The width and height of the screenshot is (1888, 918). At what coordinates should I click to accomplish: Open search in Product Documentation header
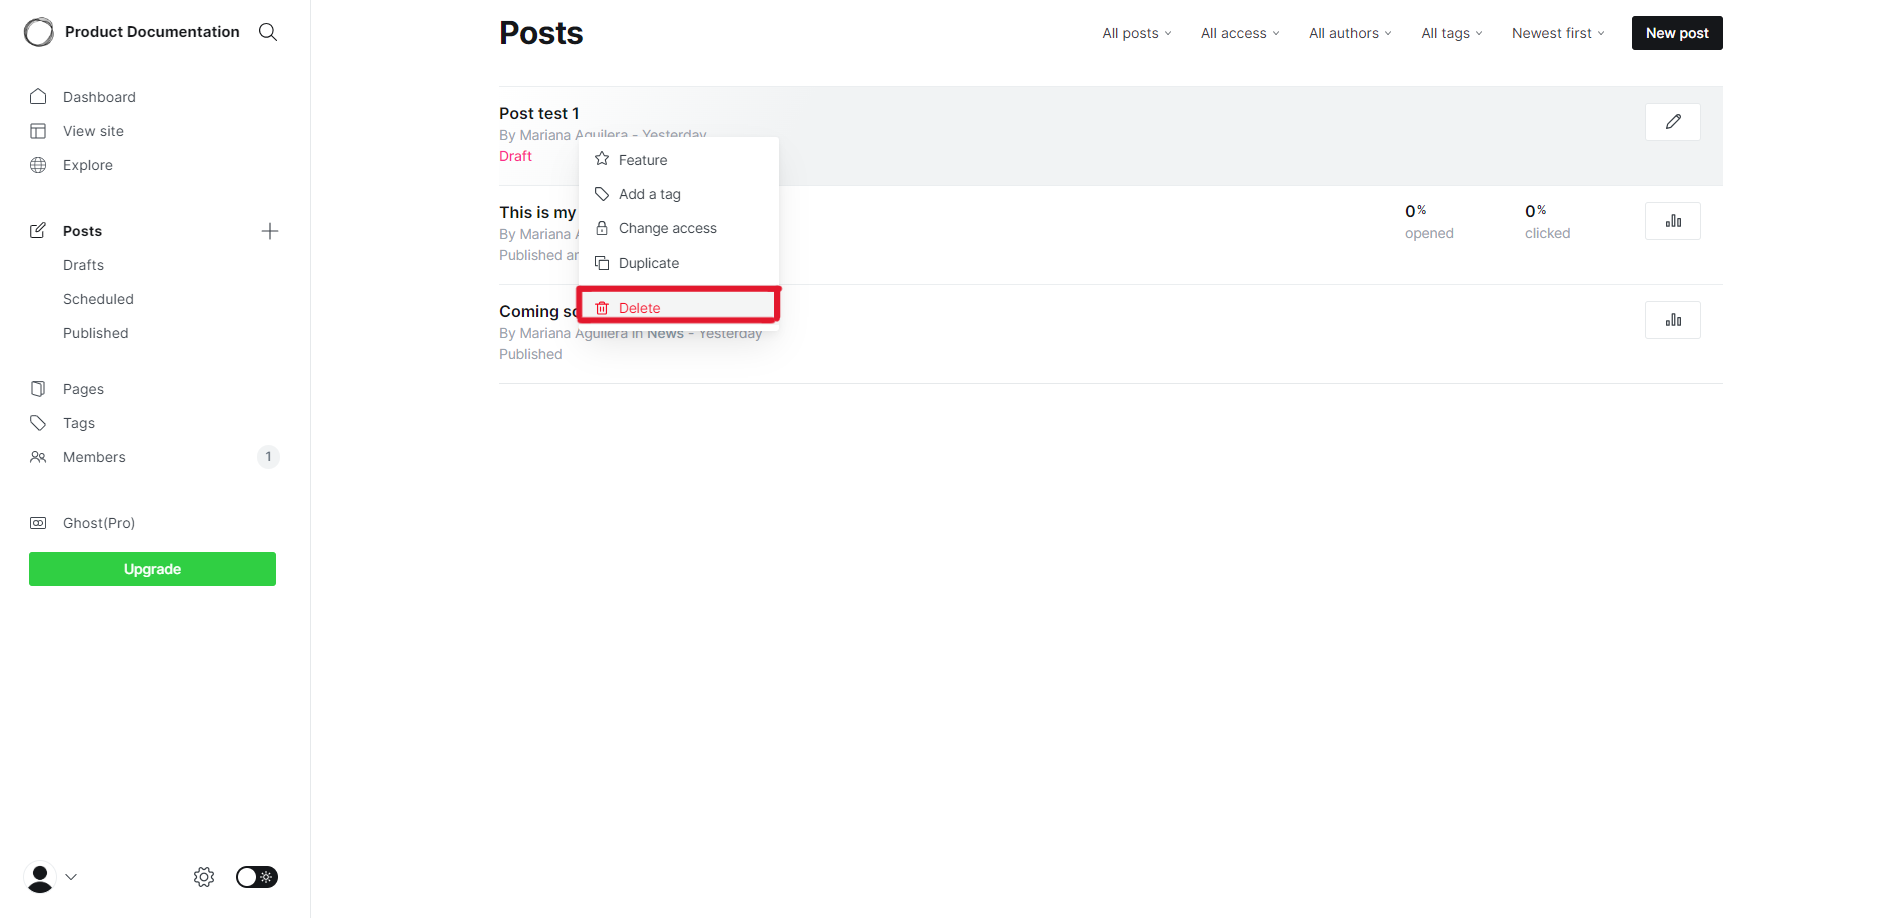point(267,32)
